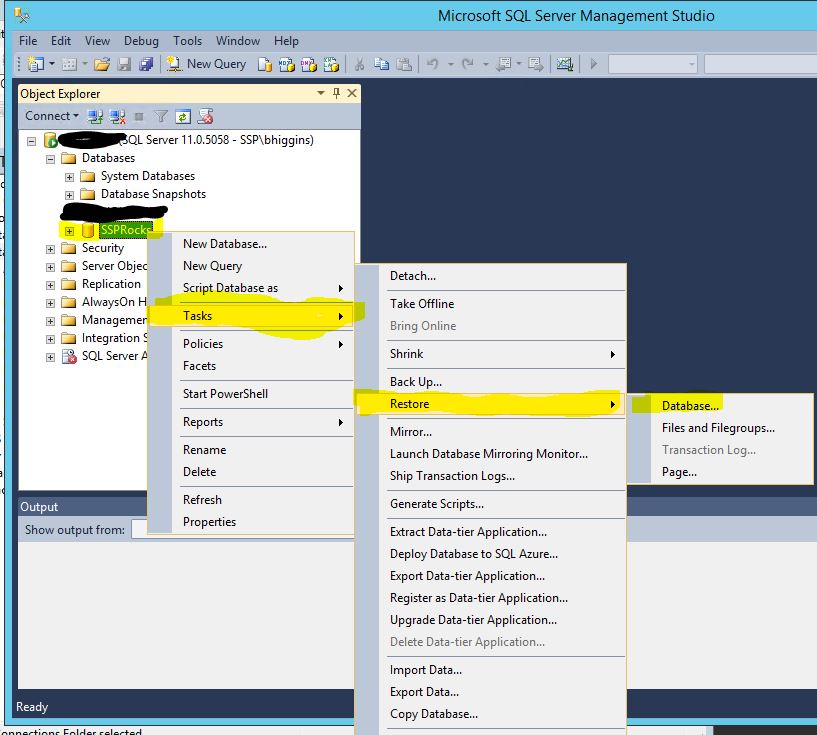Choose Import Data... entry
The image size is (817, 735).
coord(426,670)
